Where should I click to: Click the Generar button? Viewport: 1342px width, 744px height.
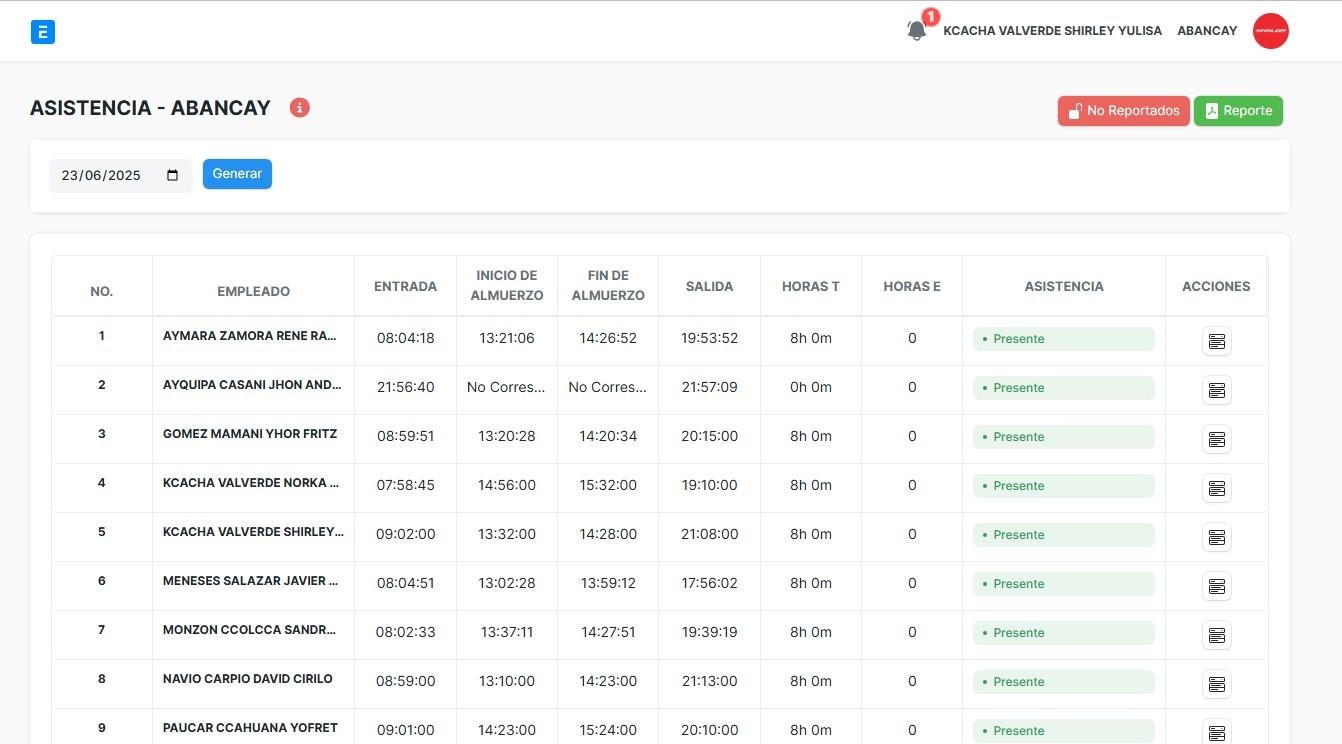click(237, 174)
